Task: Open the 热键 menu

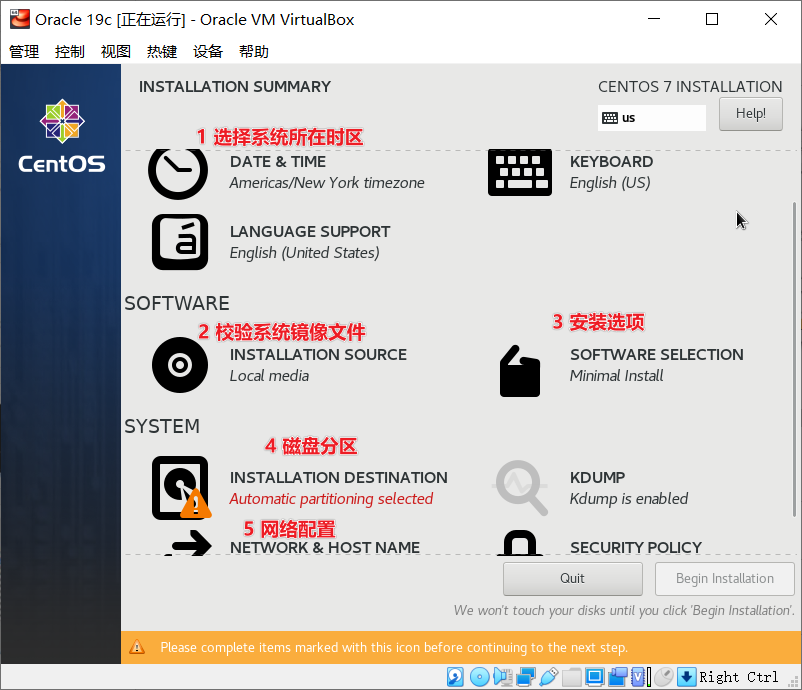Action: (x=162, y=51)
